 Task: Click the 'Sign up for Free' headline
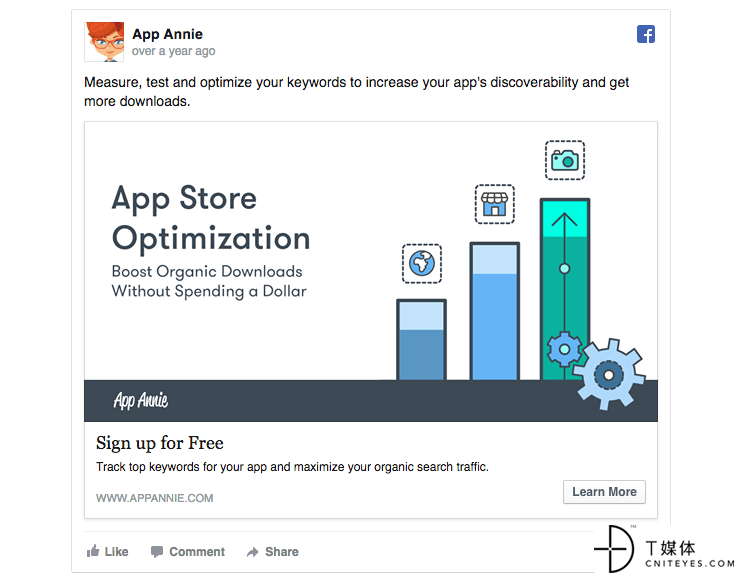coord(159,443)
